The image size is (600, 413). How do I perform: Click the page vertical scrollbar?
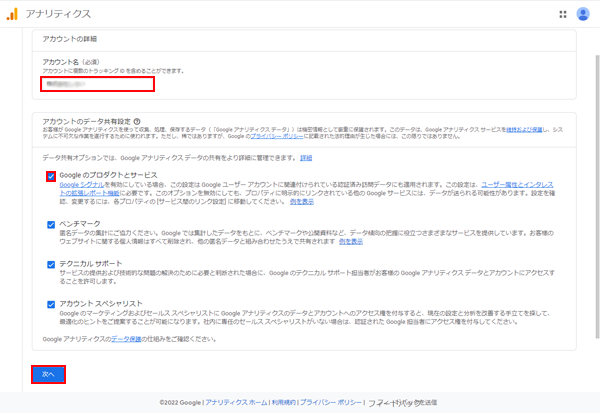[x=597, y=197]
